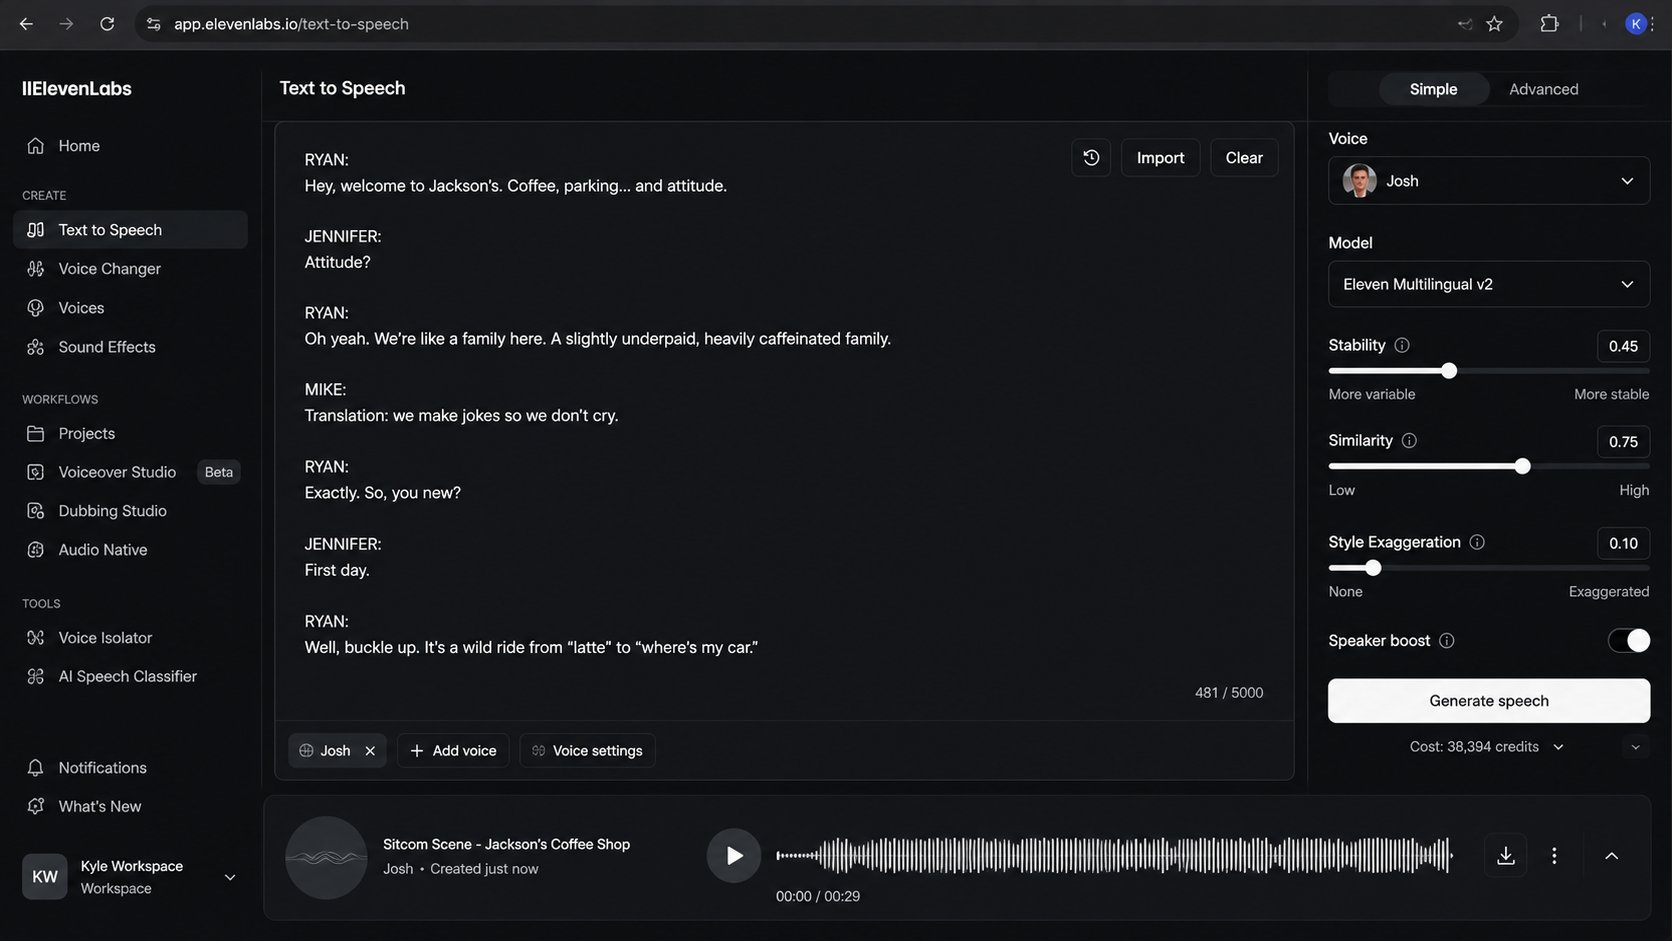Click the Voices sidebar icon
The width and height of the screenshot is (1672, 941).
click(36, 308)
